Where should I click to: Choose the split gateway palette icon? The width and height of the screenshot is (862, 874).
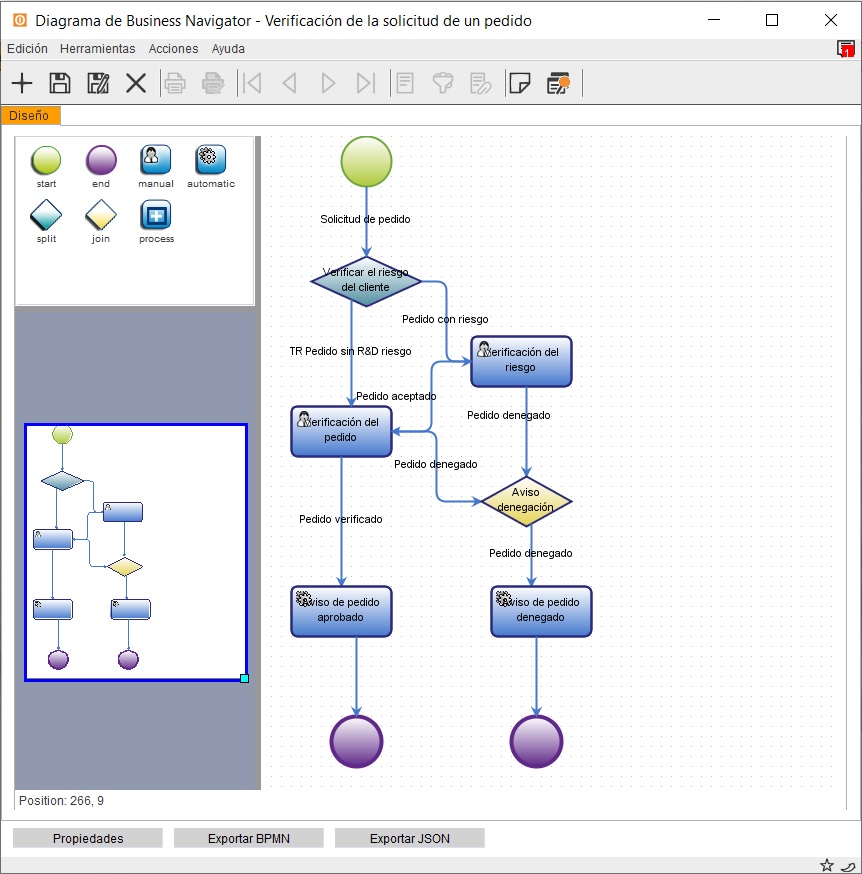[x=46, y=215]
